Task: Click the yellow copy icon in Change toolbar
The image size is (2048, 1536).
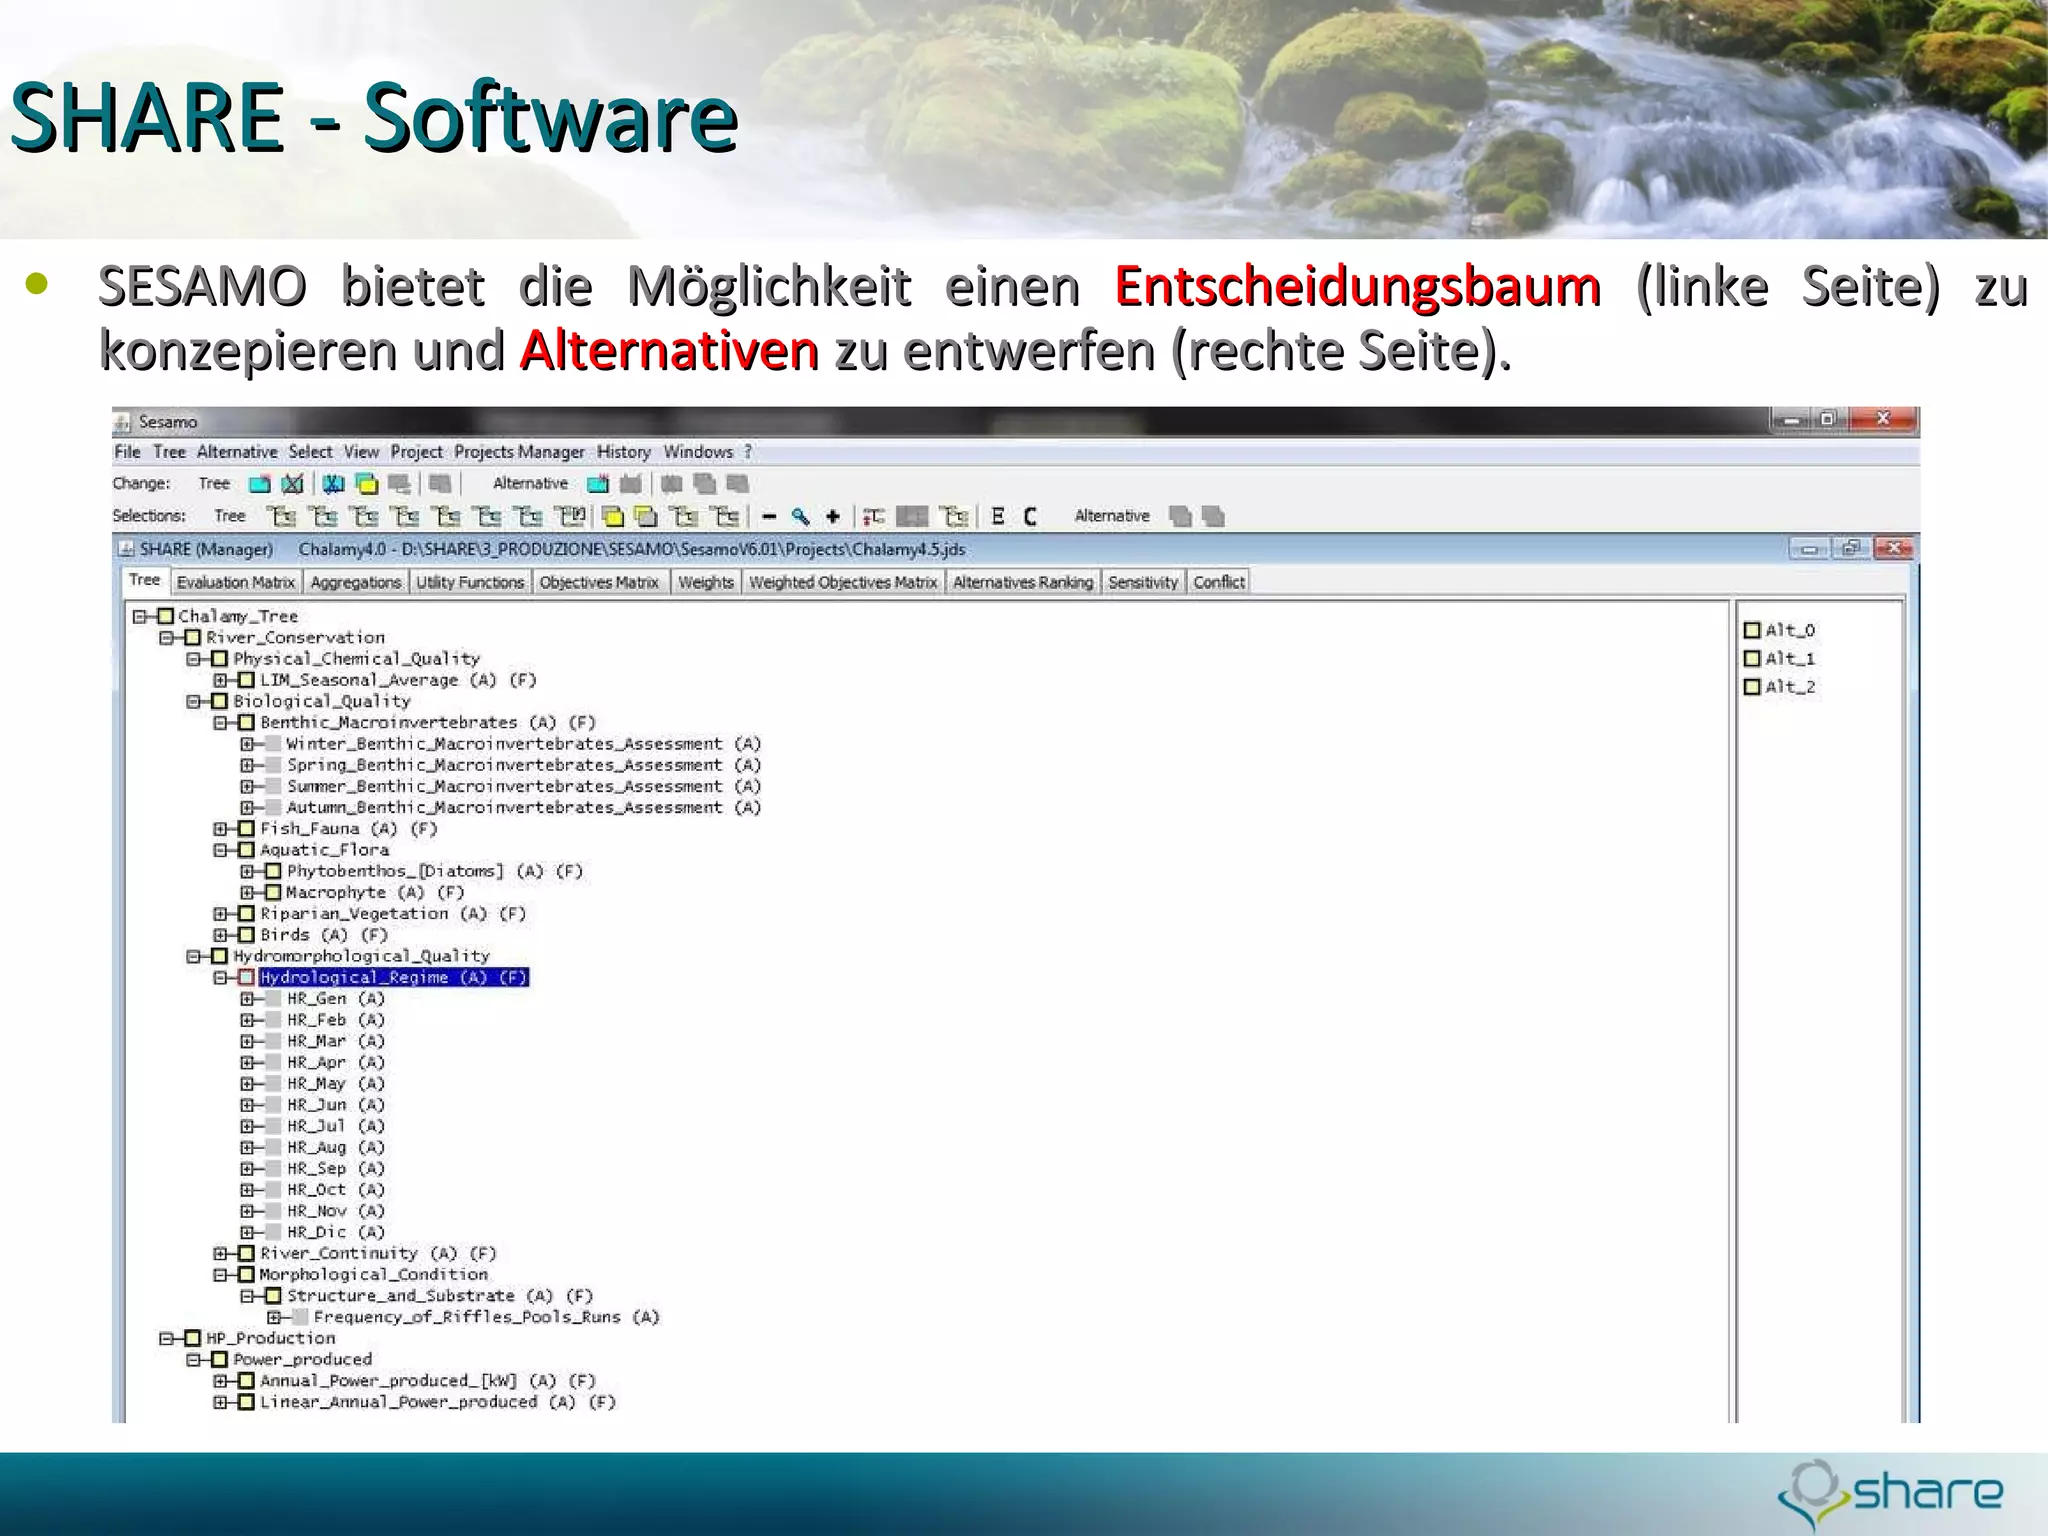Action: tap(367, 484)
